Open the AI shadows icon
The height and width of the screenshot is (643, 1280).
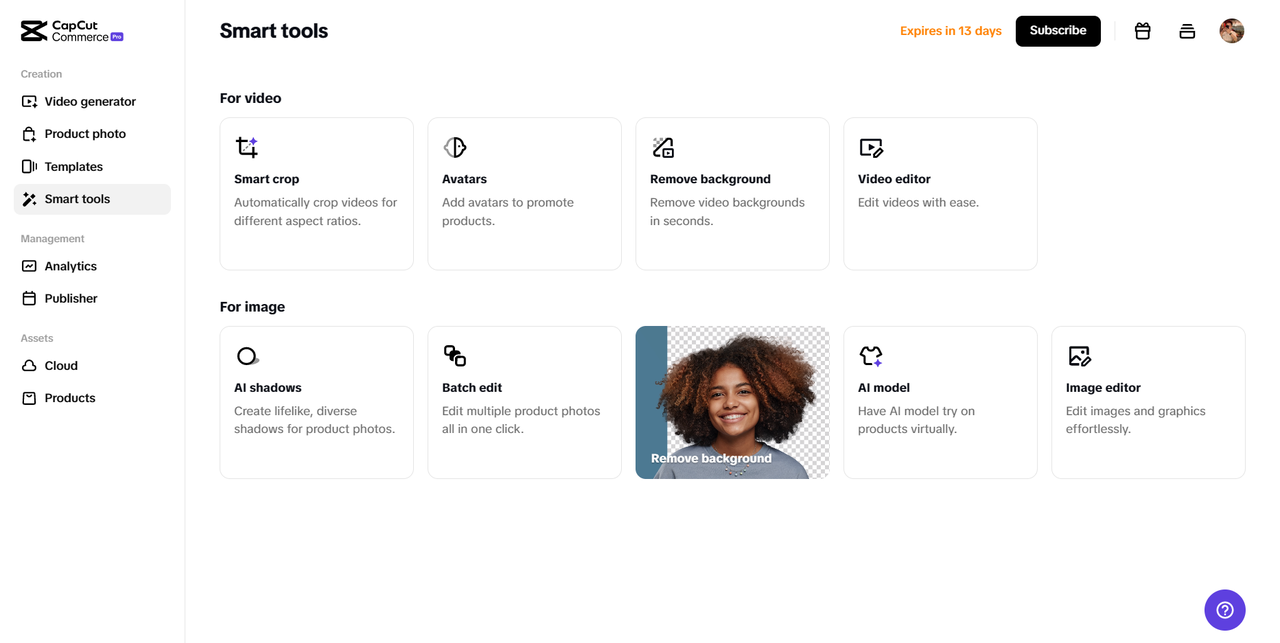pos(247,356)
